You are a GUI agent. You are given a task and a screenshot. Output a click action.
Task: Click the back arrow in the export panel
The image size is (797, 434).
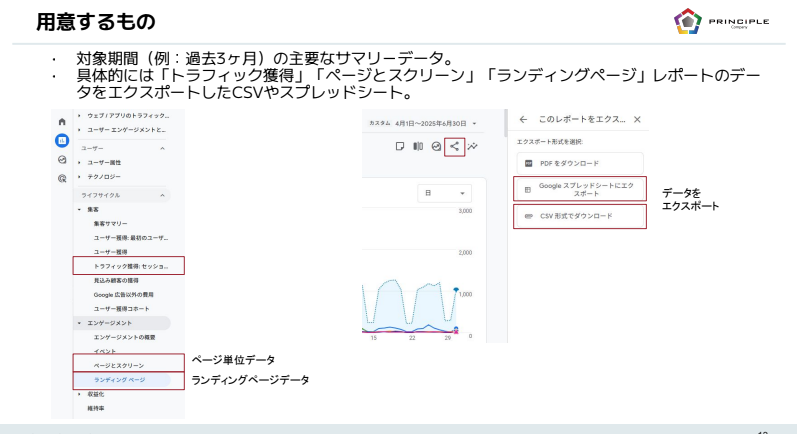pos(522,119)
